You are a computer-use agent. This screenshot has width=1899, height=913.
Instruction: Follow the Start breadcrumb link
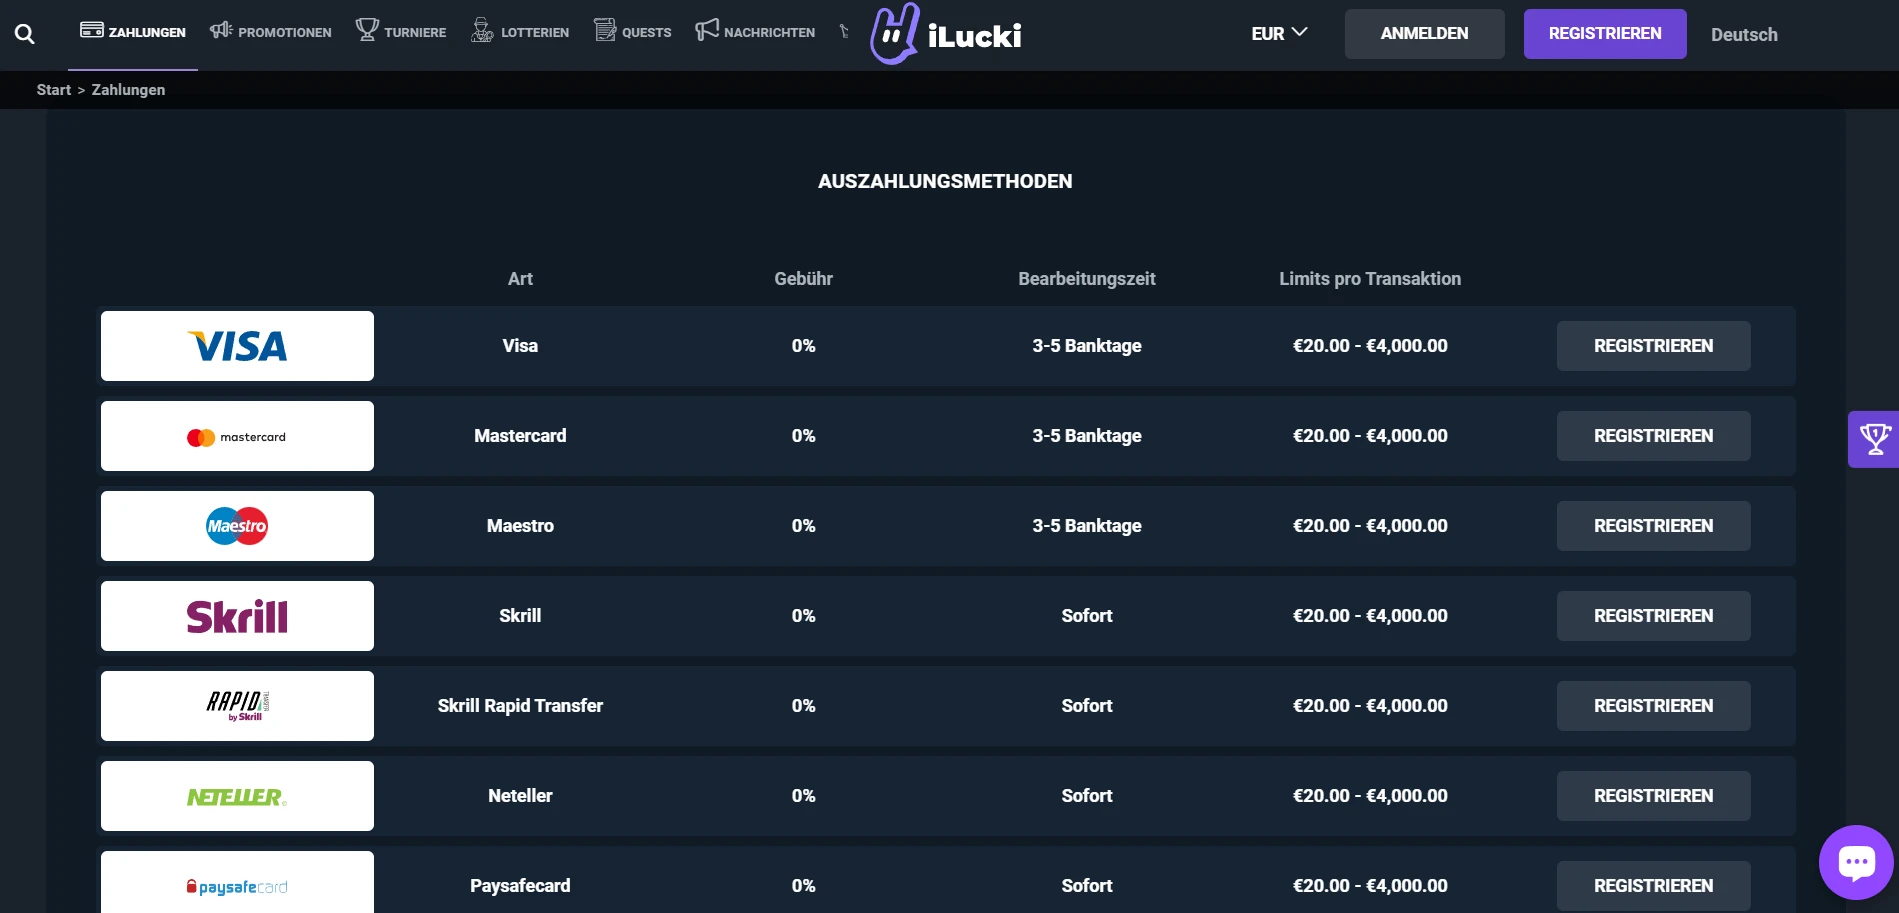54,90
